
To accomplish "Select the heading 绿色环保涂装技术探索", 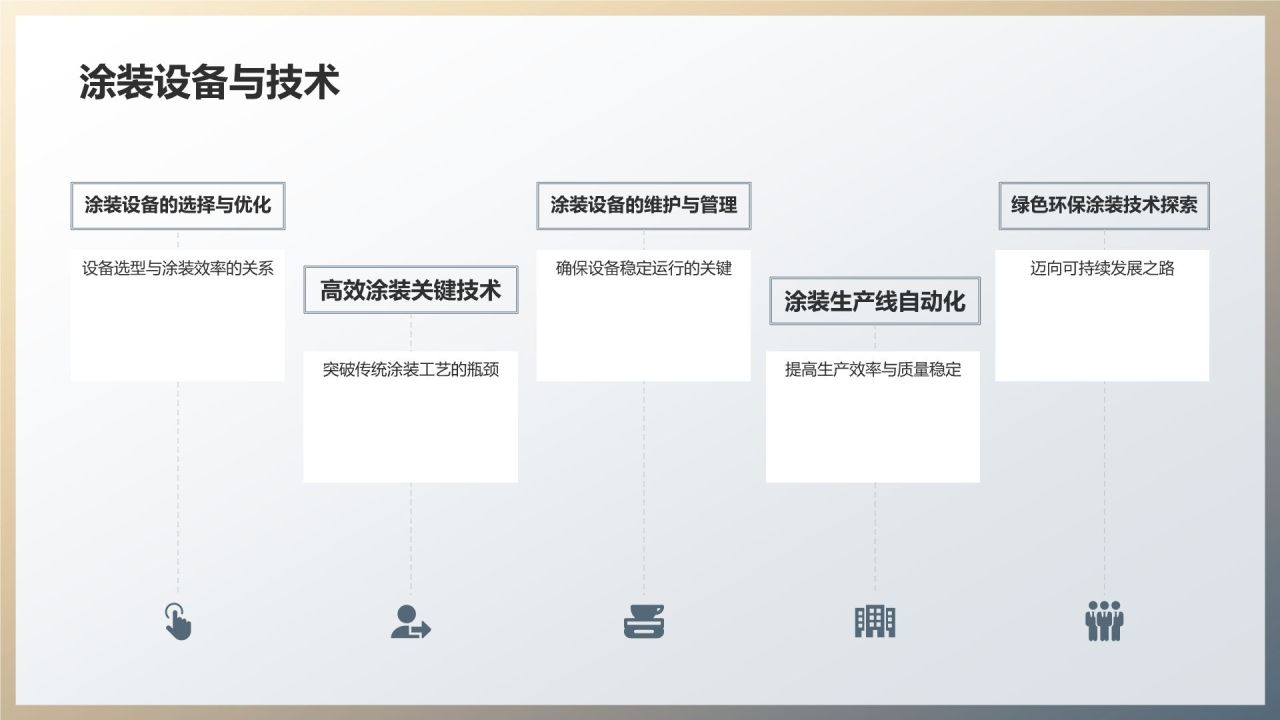I will pyautogui.click(x=1104, y=205).
